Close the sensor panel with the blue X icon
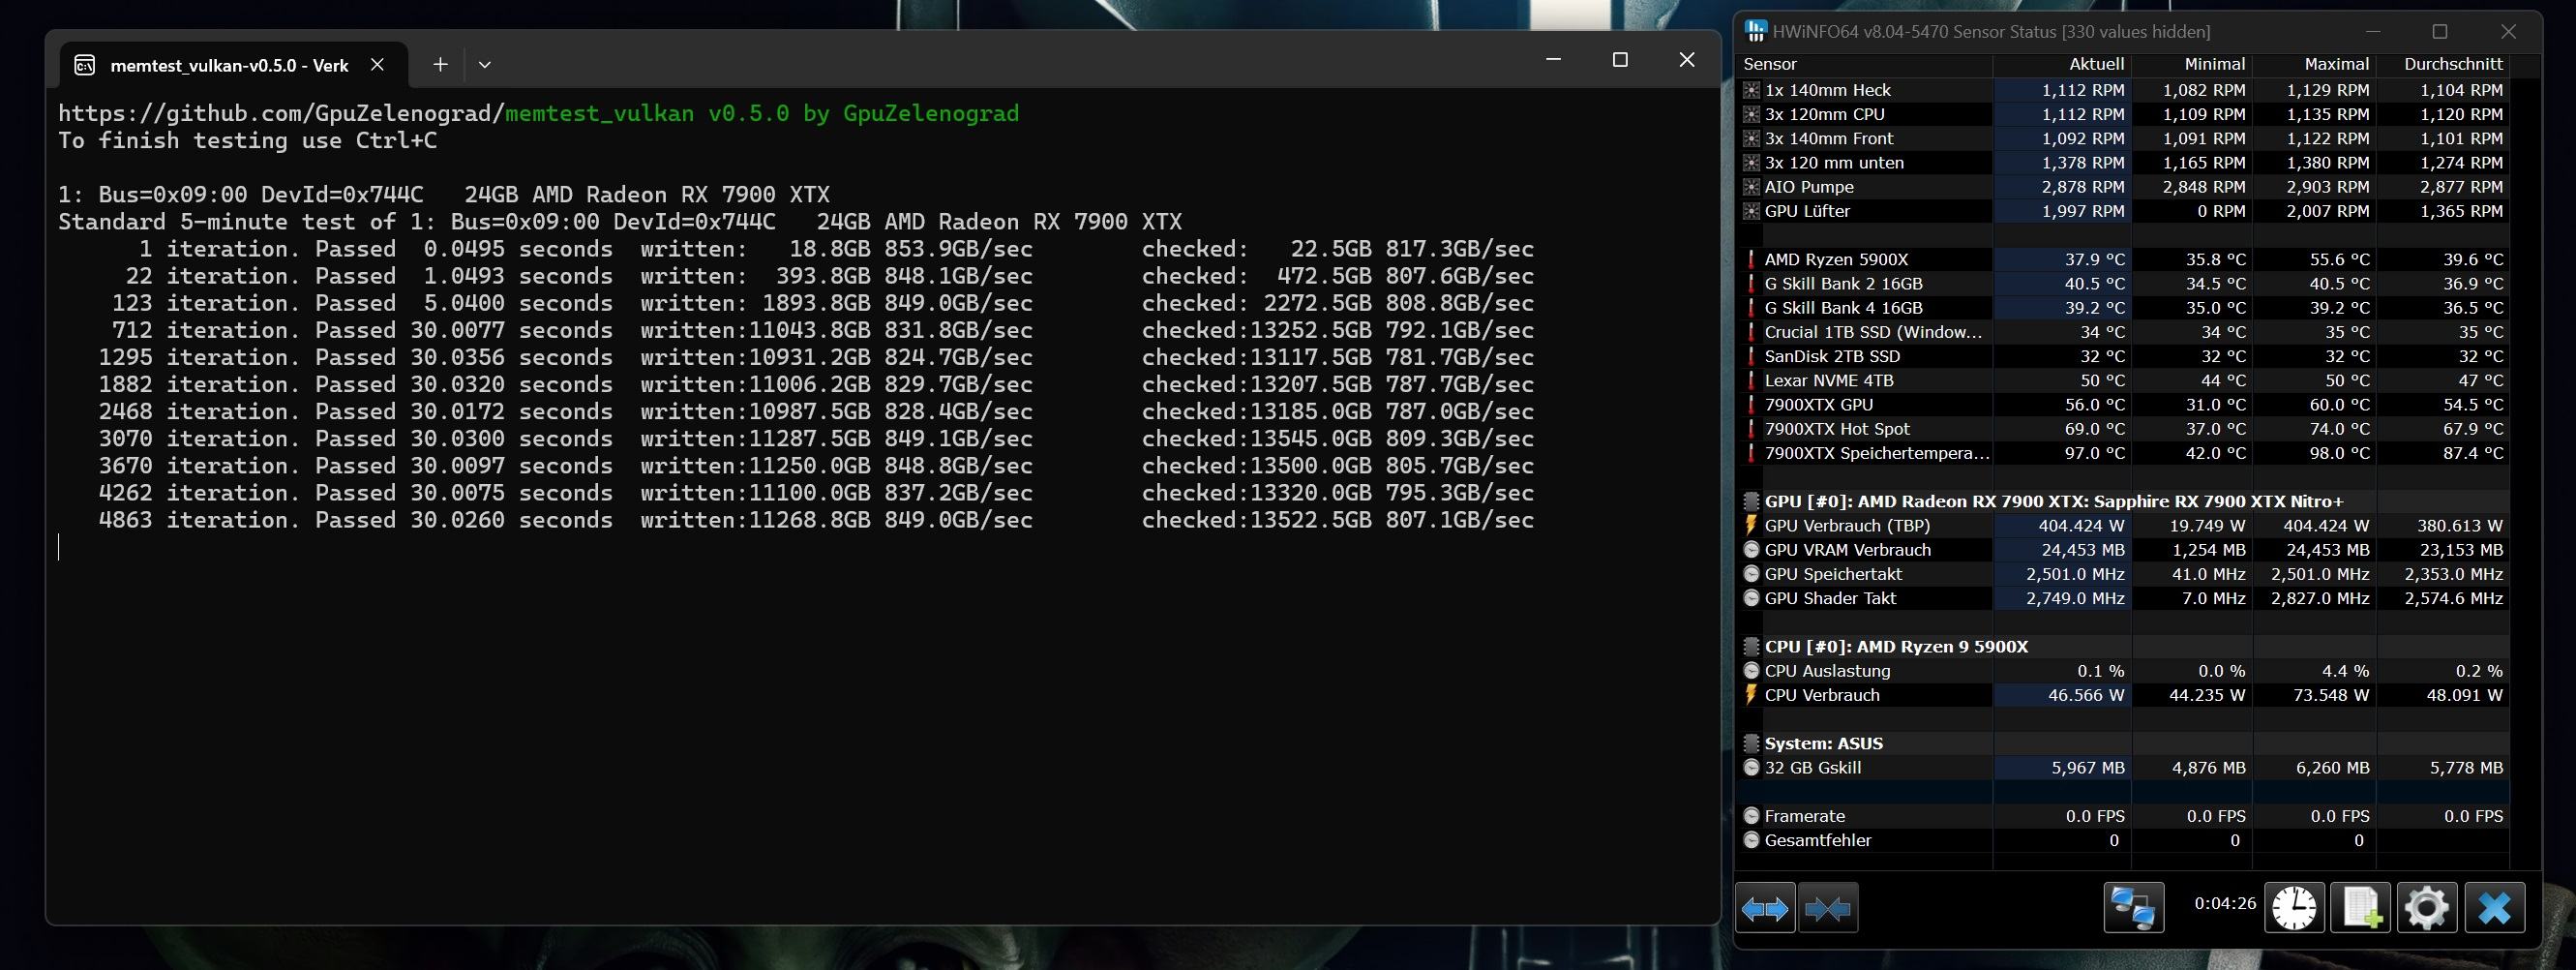2576x970 pixels. 2494,908
